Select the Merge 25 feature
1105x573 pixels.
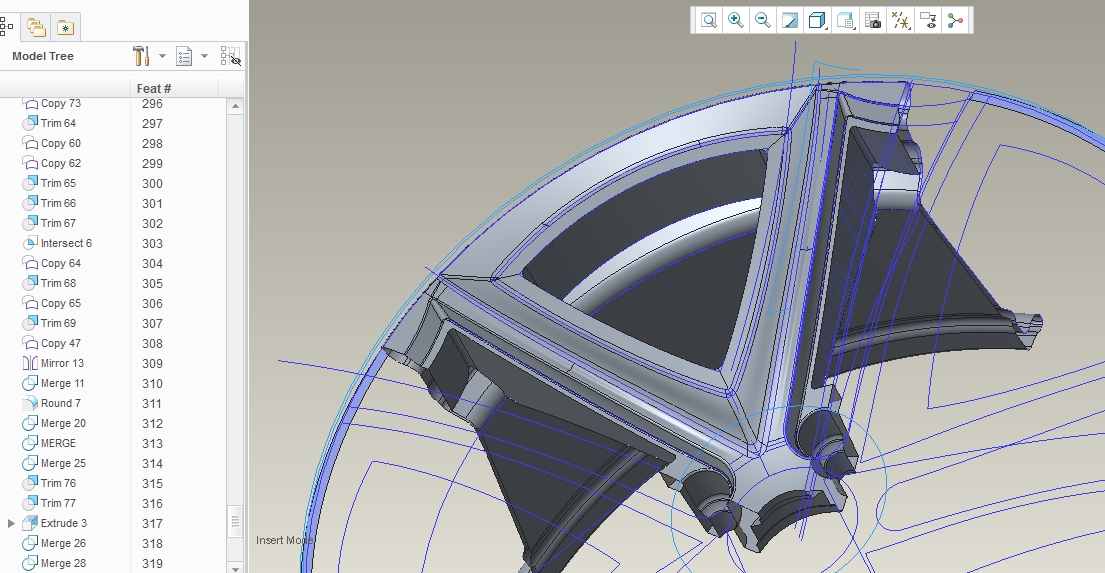pyautogui.click(x=63, y=463)
